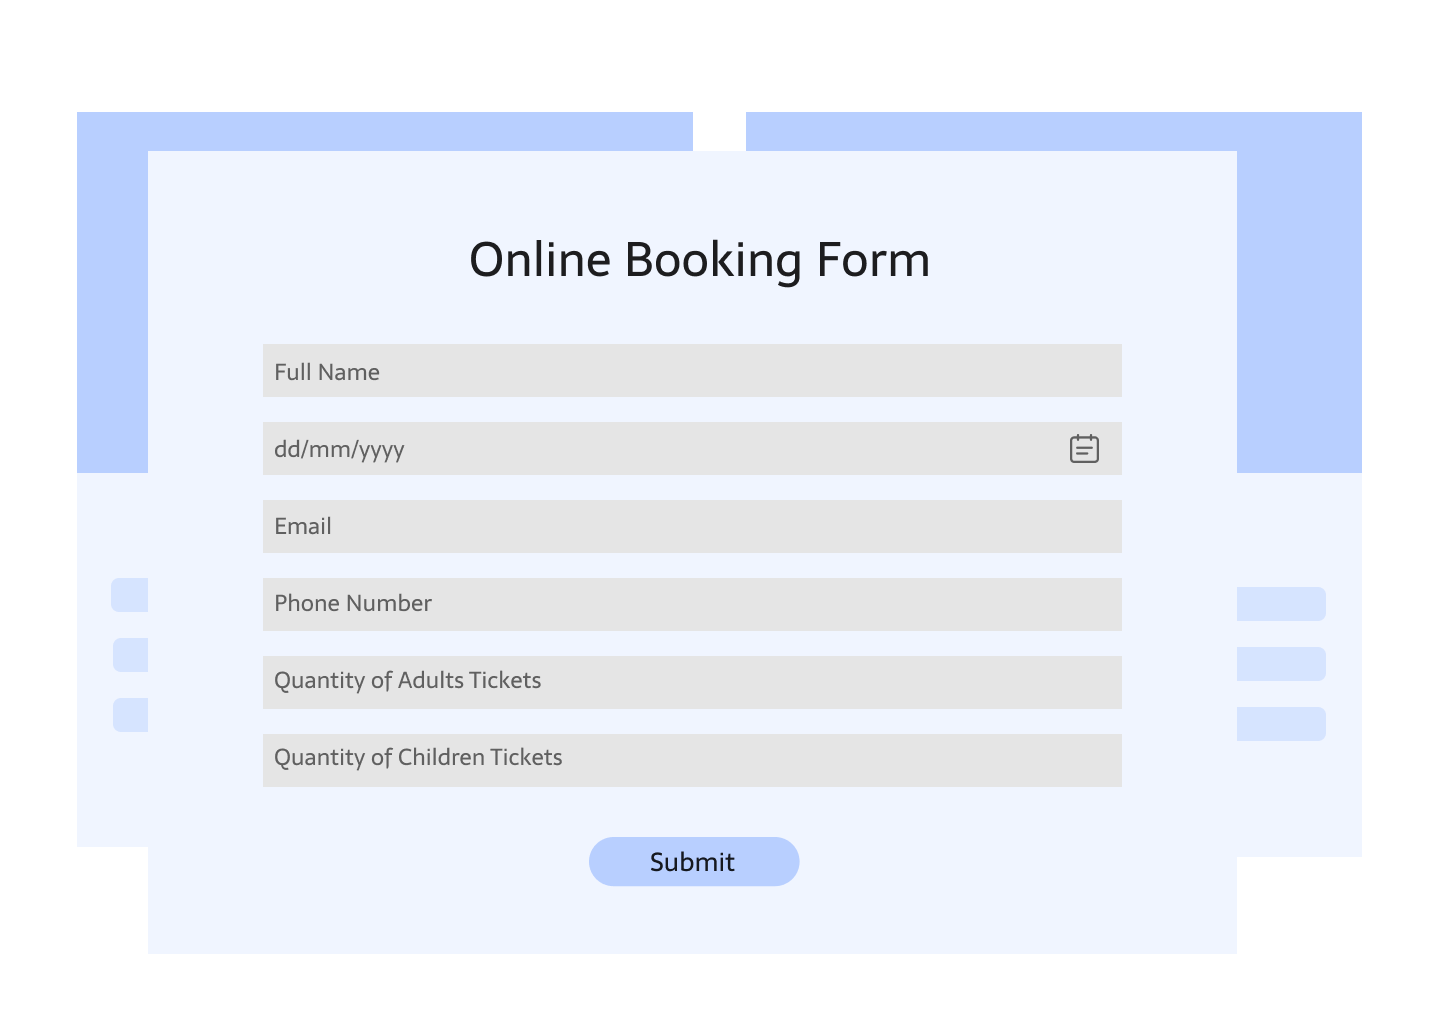
Task: Click the white gap between the top blue panels
Action: click(x=719, y=131)
